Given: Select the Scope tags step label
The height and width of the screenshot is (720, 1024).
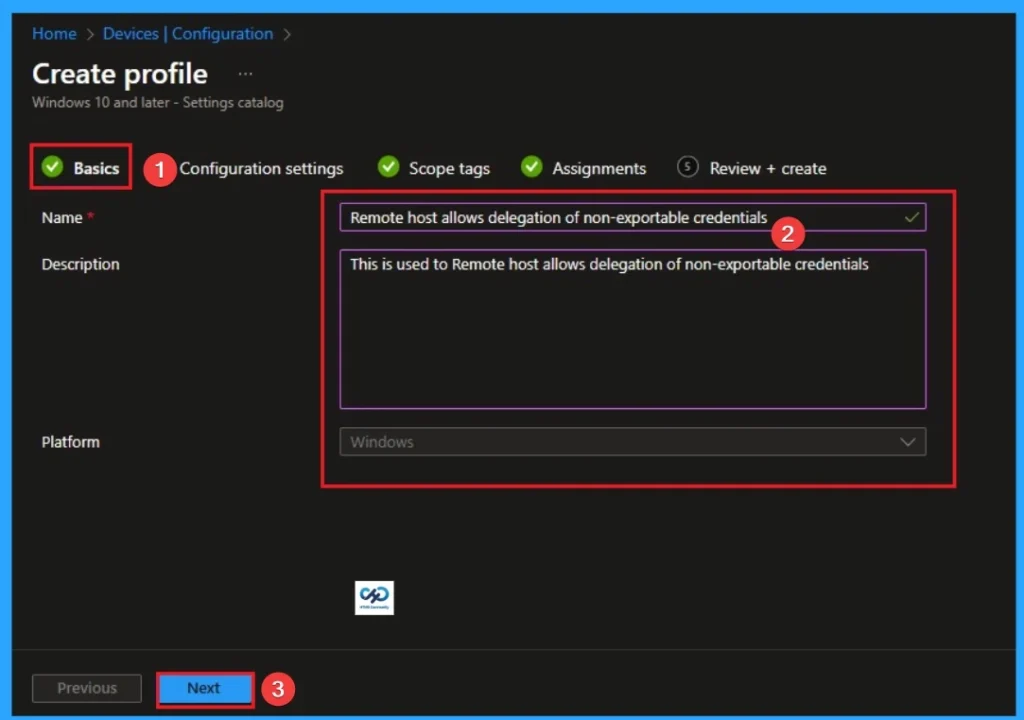Looking at the screenshot, I should pyautogui.click(x=448, y=168).
